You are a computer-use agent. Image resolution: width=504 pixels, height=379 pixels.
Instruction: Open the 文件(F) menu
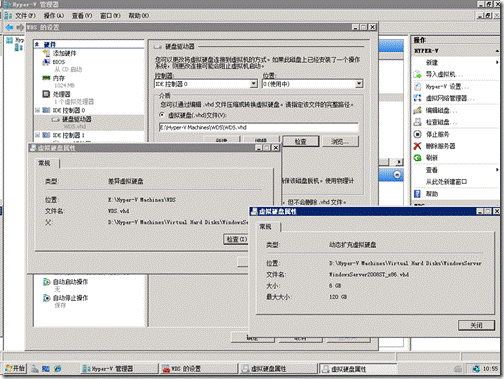pyautogui.click(x=25, y=16)
